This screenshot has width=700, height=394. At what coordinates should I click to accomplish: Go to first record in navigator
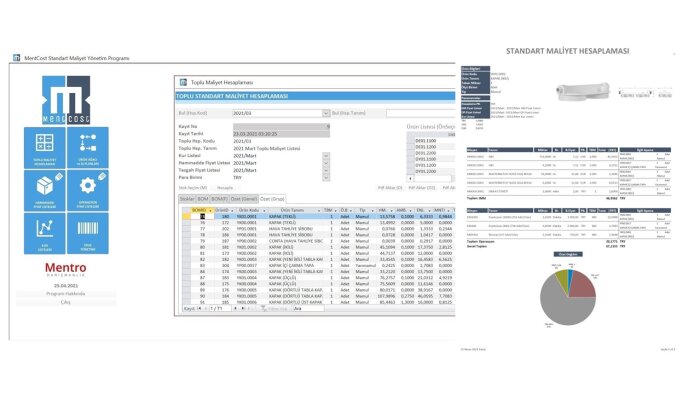[x=199, y=308]
